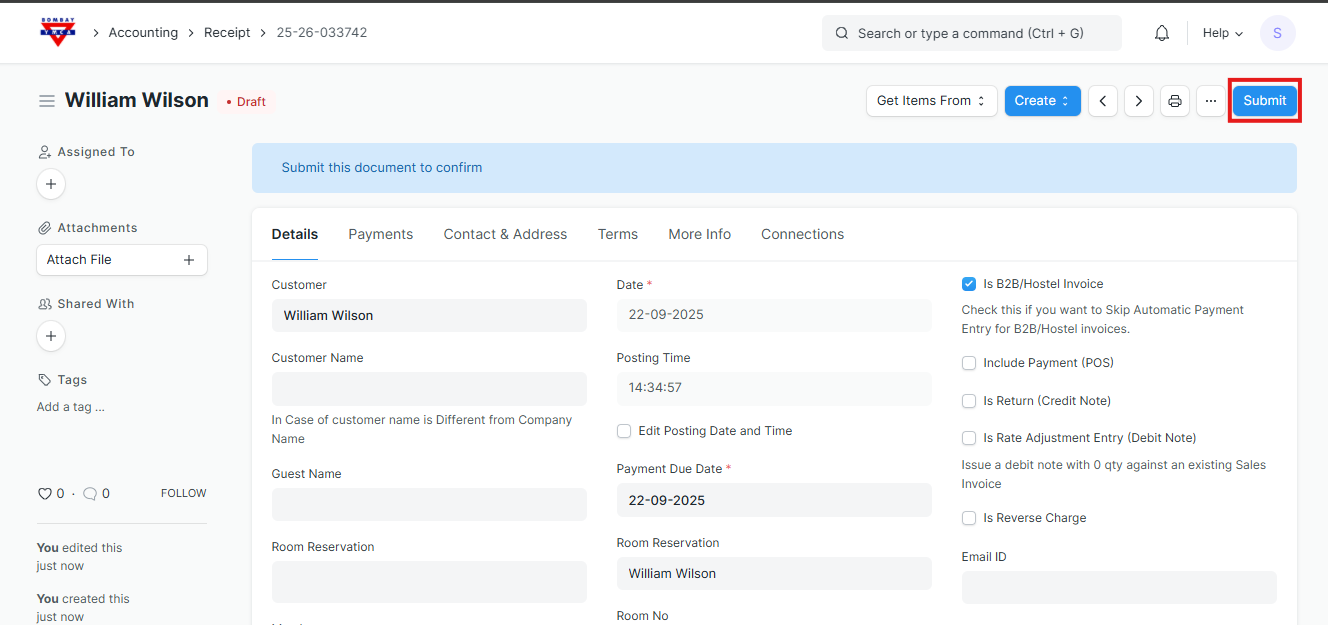Toggle the sidebar hamburger icon
This screenshot has height=625, width=1328.
tap(47, 101)
